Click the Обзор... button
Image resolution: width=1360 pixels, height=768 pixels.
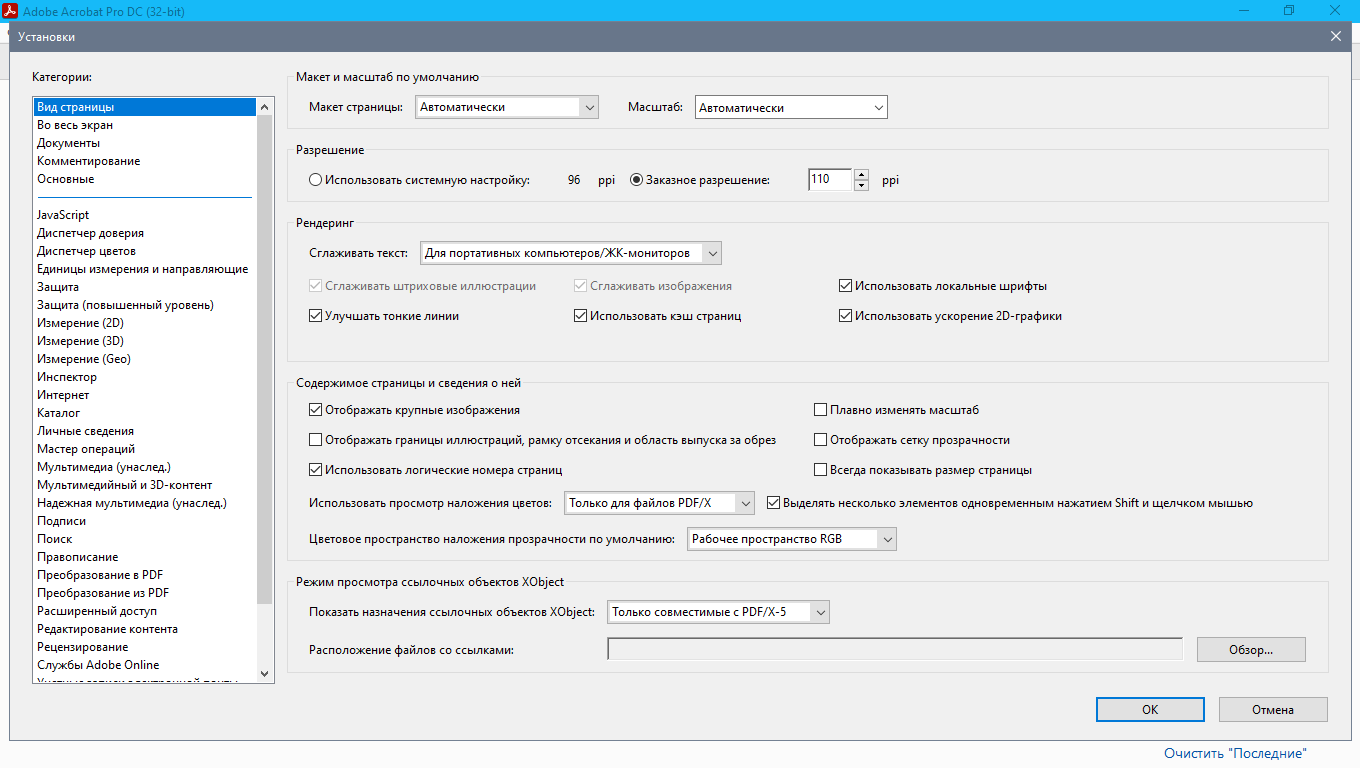pos(1251,649)
